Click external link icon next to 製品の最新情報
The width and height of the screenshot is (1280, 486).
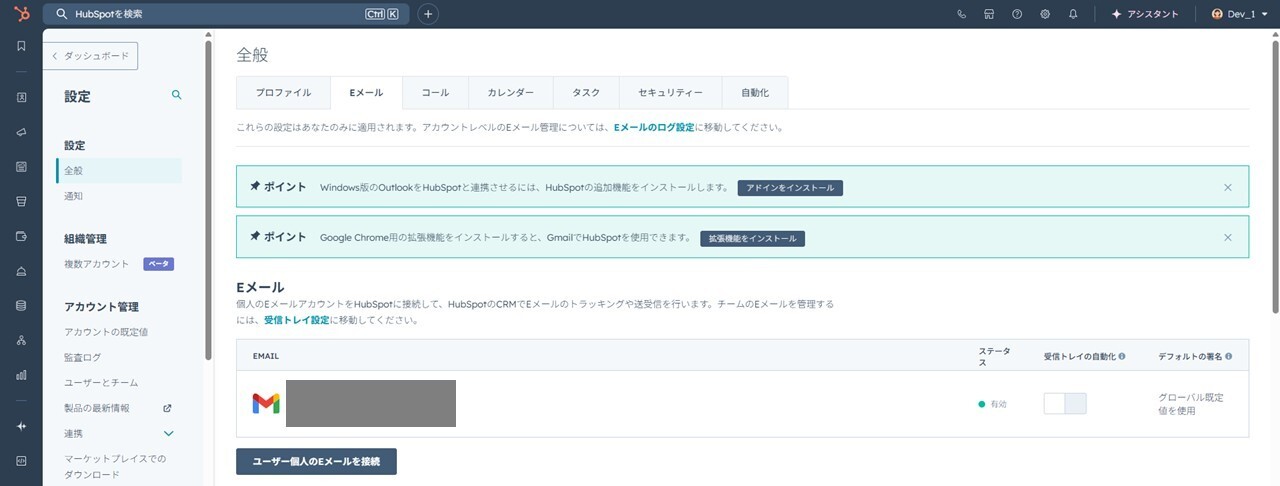point(167,408)
